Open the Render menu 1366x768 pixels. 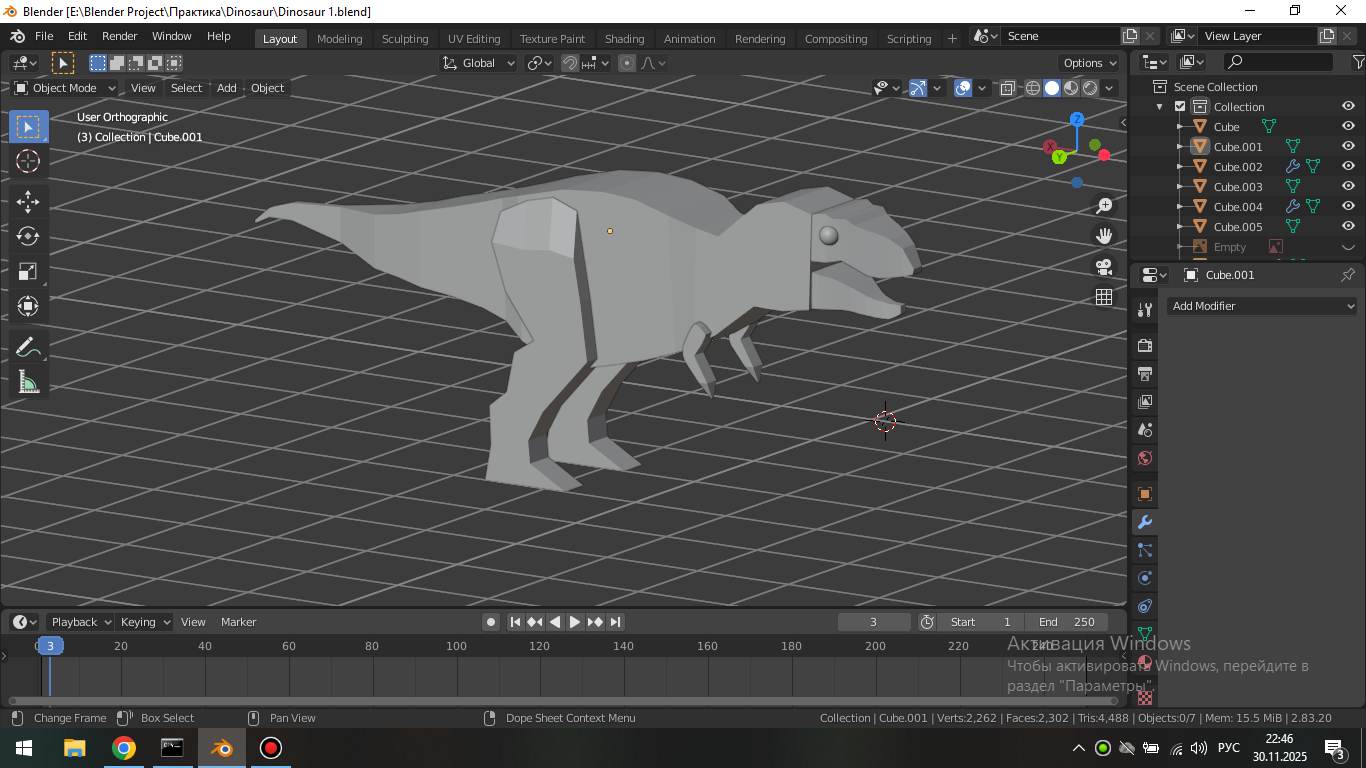(x=120, y=36)
